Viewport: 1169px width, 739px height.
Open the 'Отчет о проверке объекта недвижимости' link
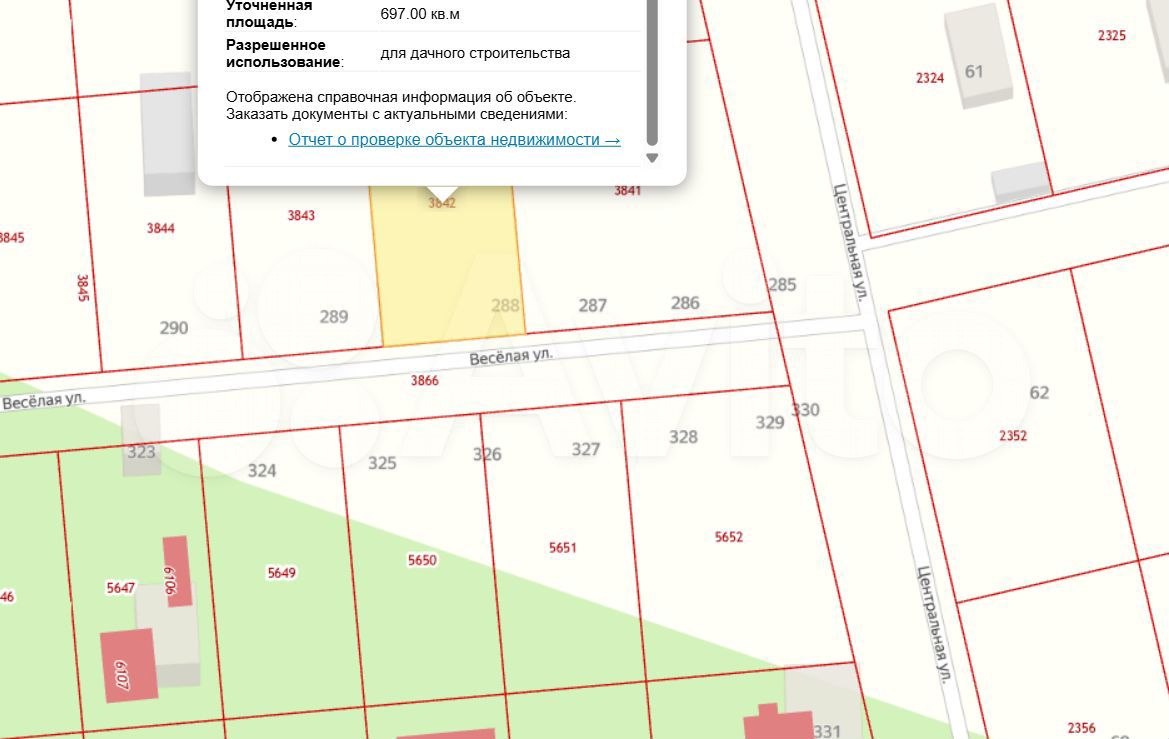click(x=454, y=140)
